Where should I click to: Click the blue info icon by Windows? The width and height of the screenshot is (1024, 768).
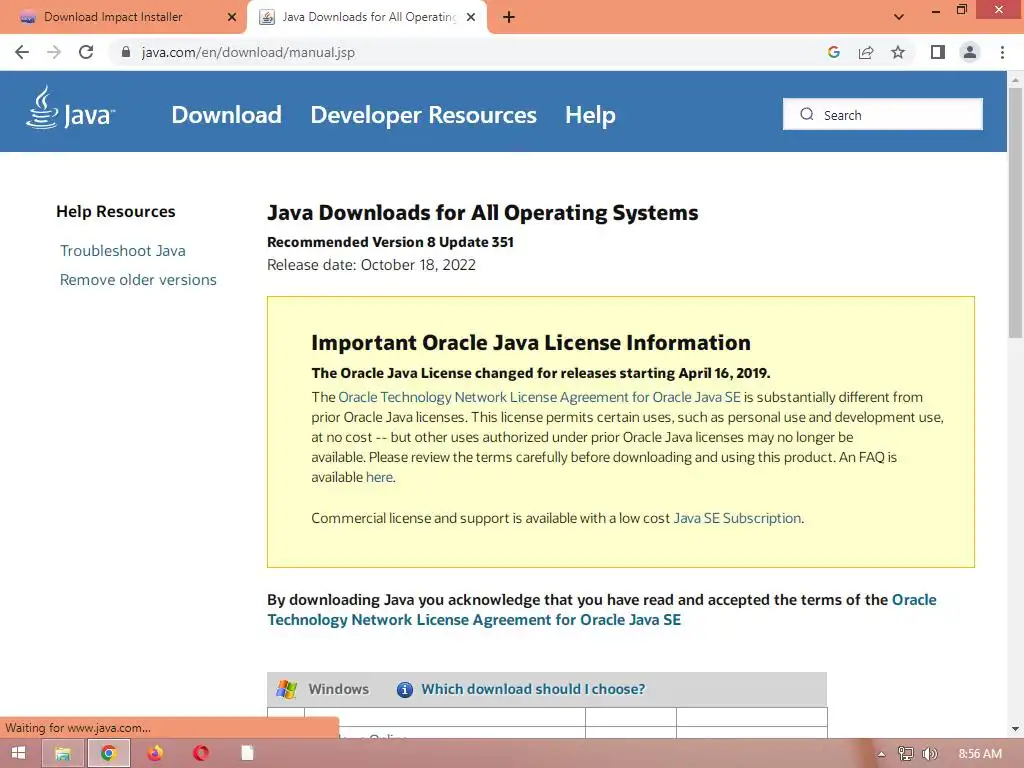point(405,690)
